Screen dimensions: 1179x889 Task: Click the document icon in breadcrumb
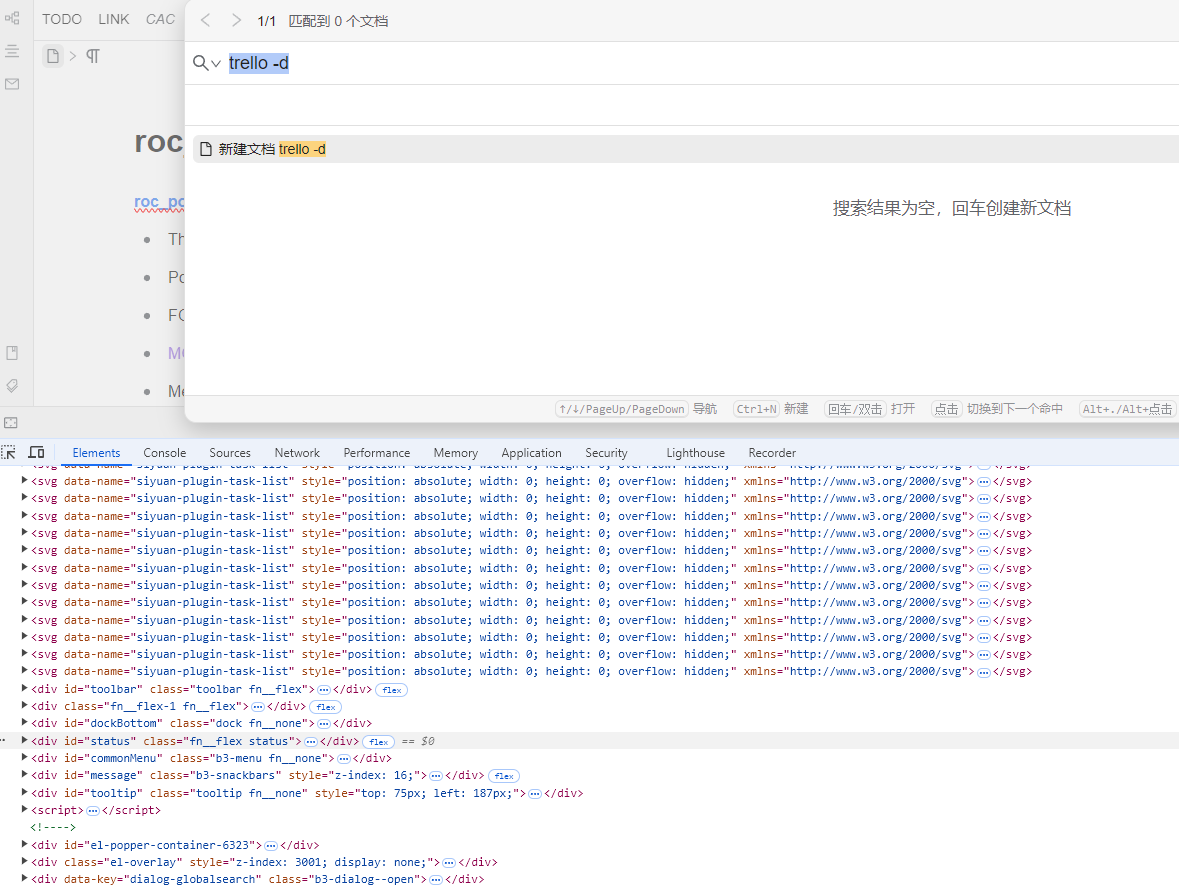[x=53, y=56]
